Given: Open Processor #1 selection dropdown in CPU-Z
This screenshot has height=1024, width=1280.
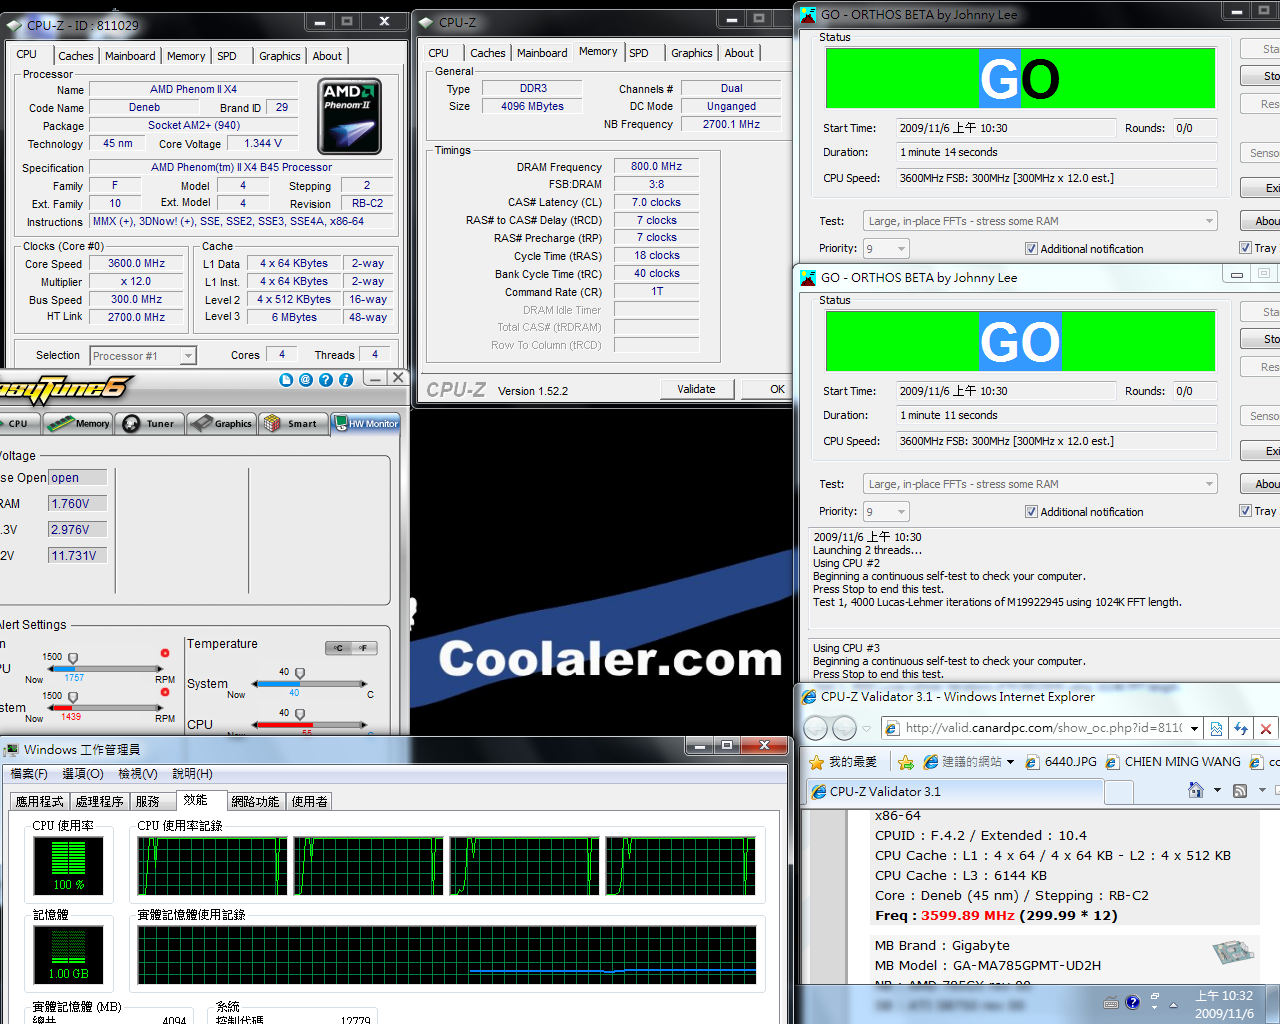Looking at the screenshot, I should (188, 356).
